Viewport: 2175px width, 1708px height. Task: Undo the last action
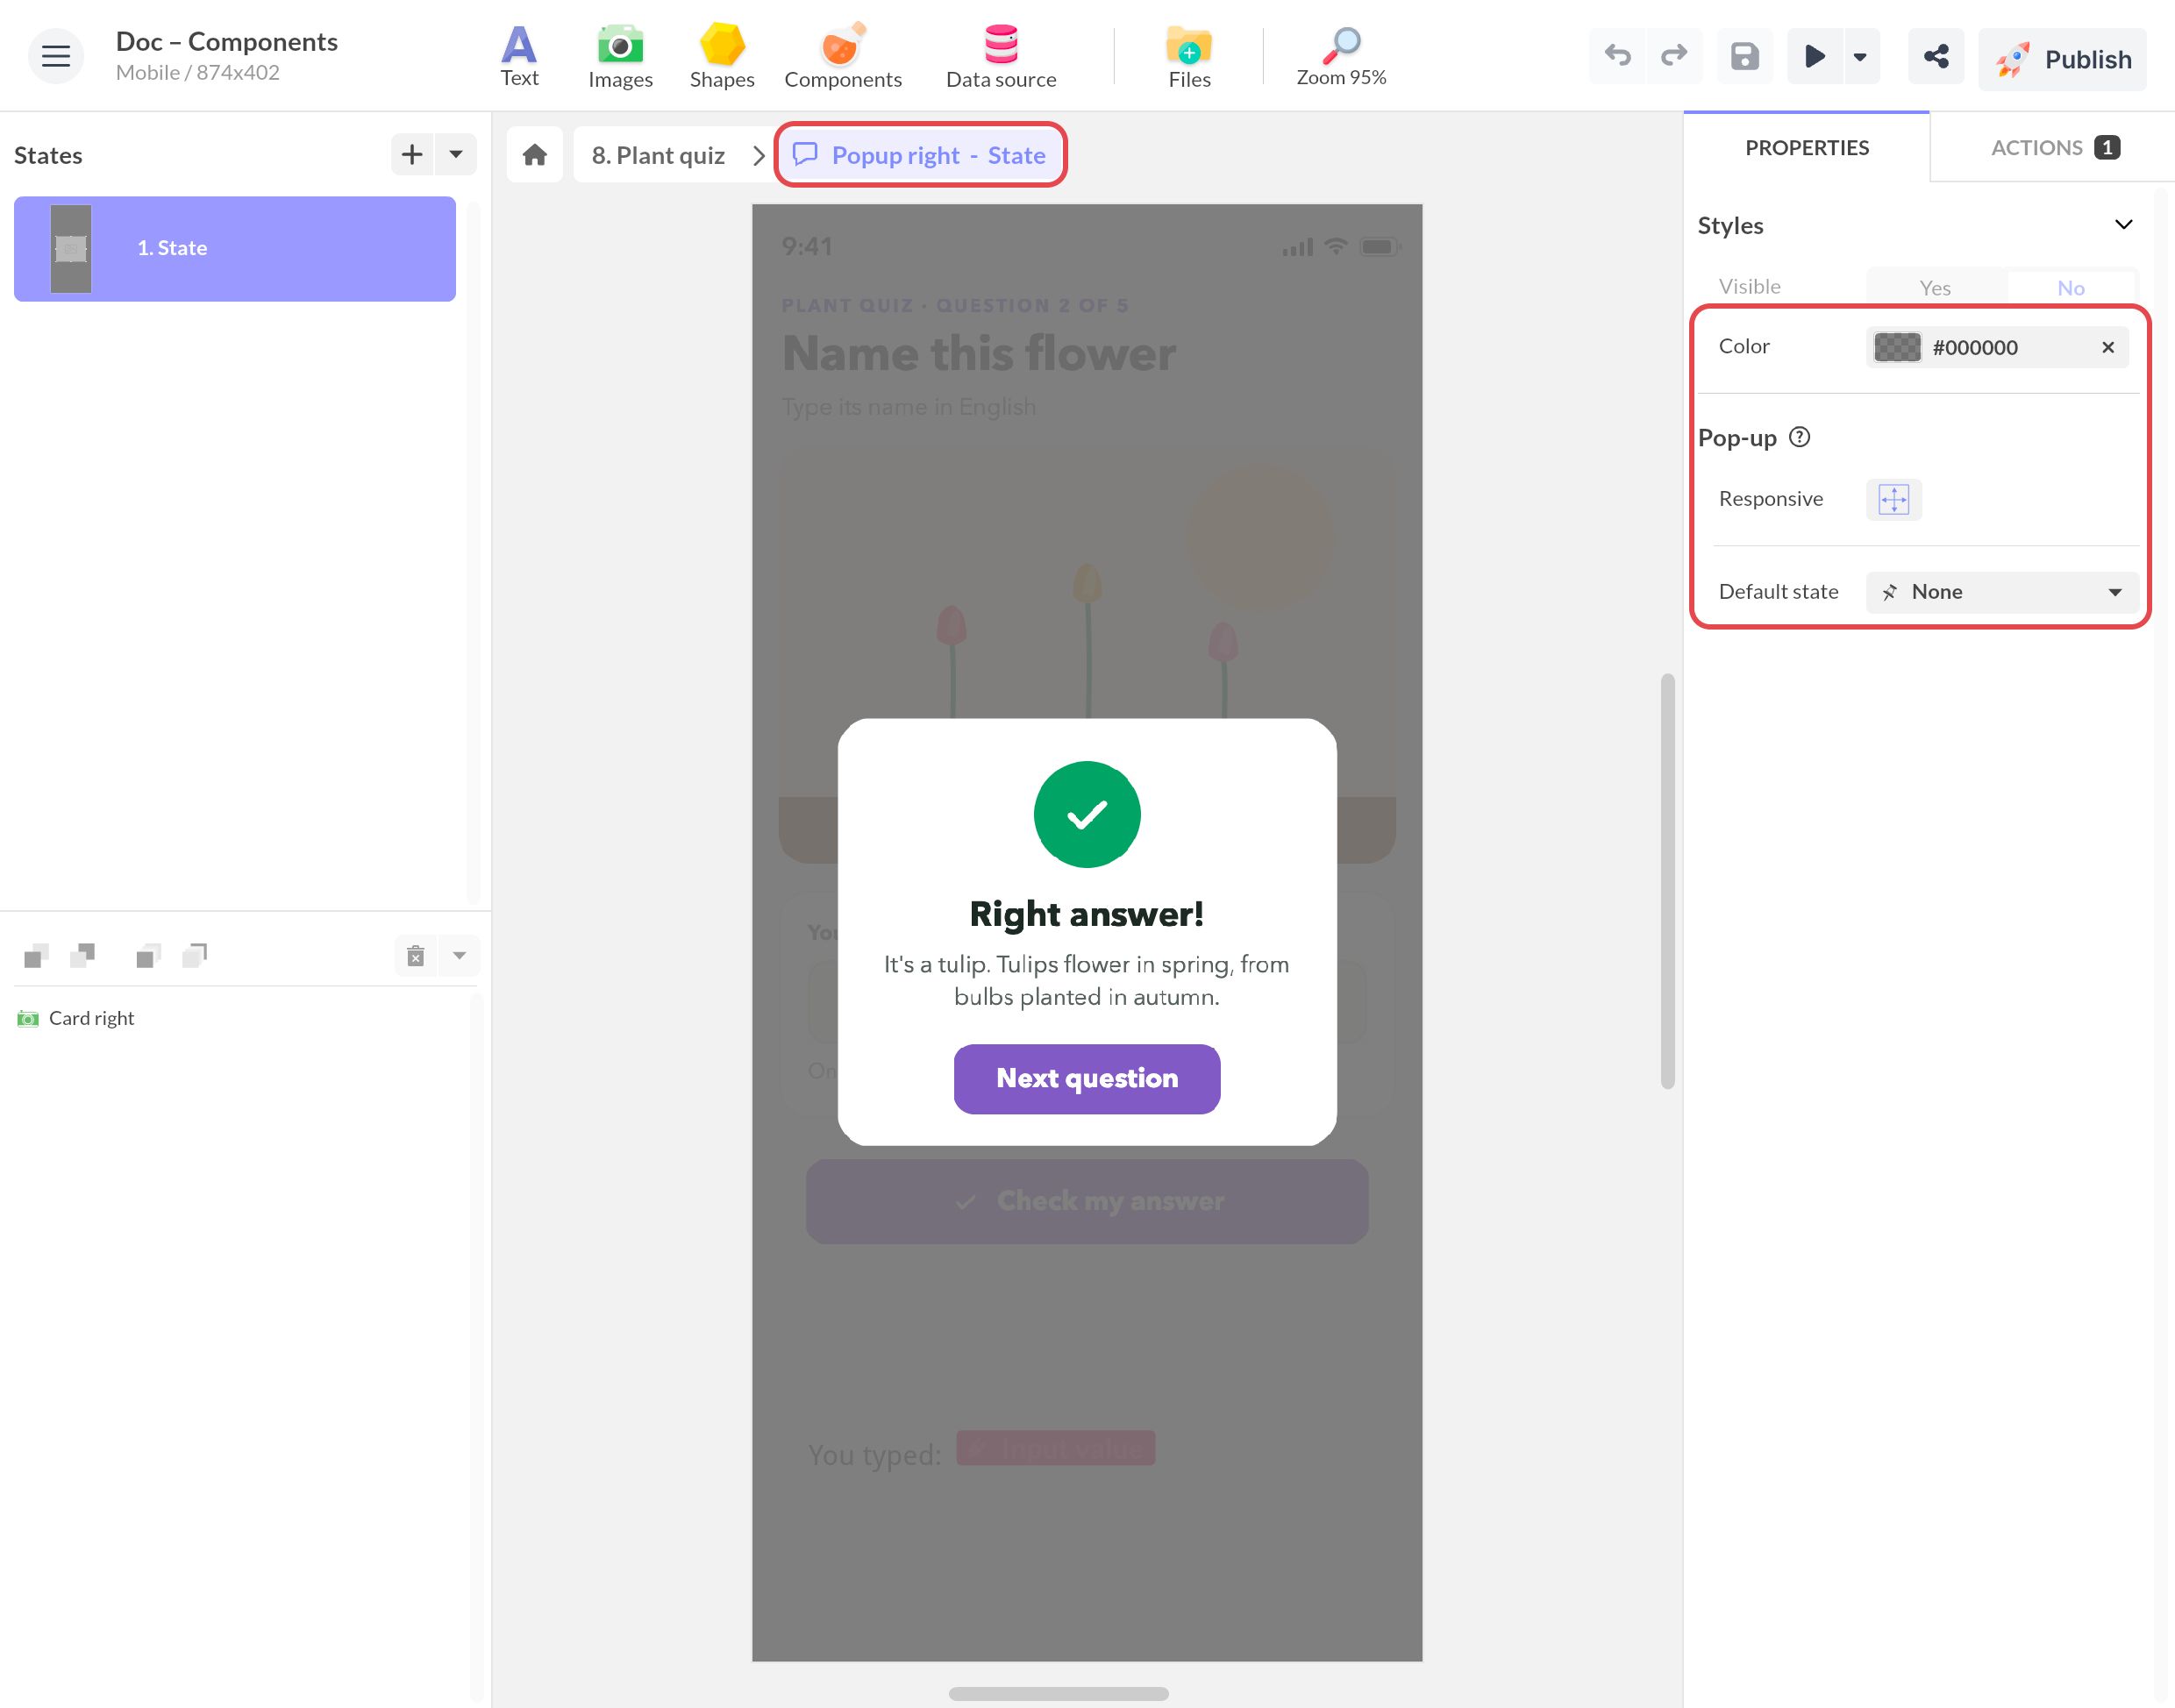(1617, 56)
